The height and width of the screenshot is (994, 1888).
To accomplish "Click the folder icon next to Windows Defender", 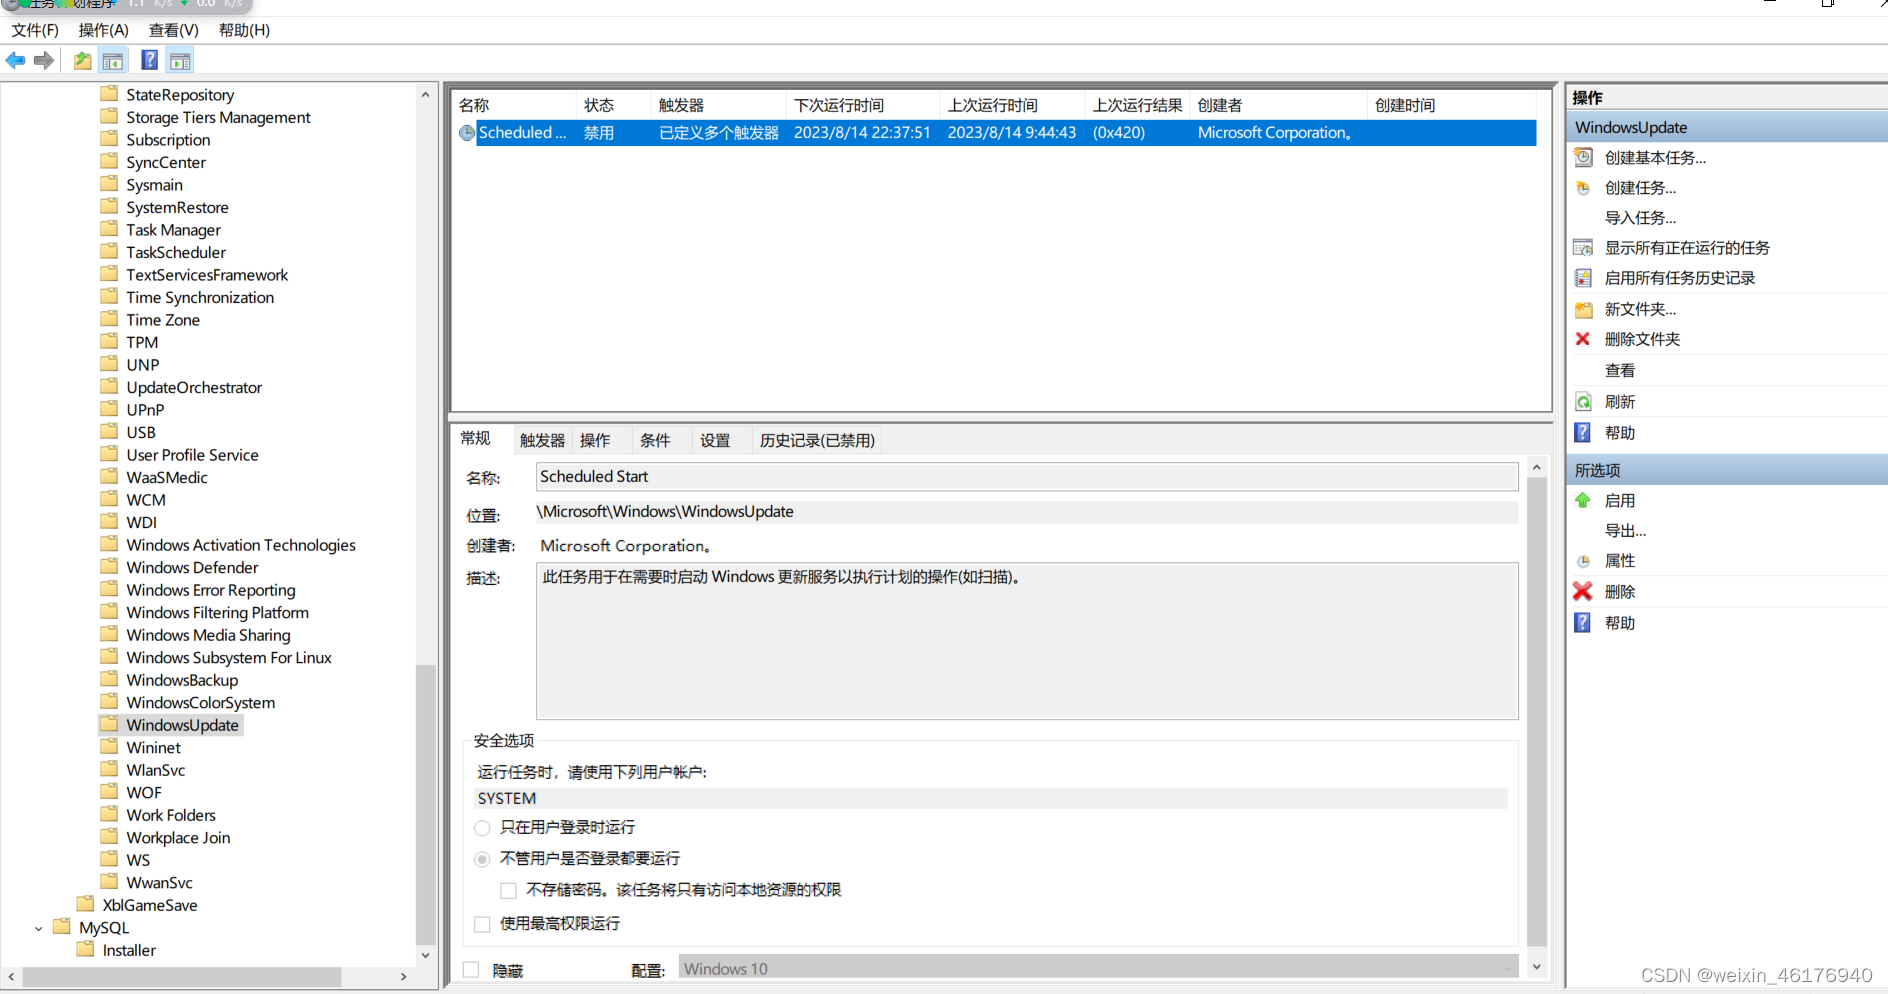I will pos(110,567).
